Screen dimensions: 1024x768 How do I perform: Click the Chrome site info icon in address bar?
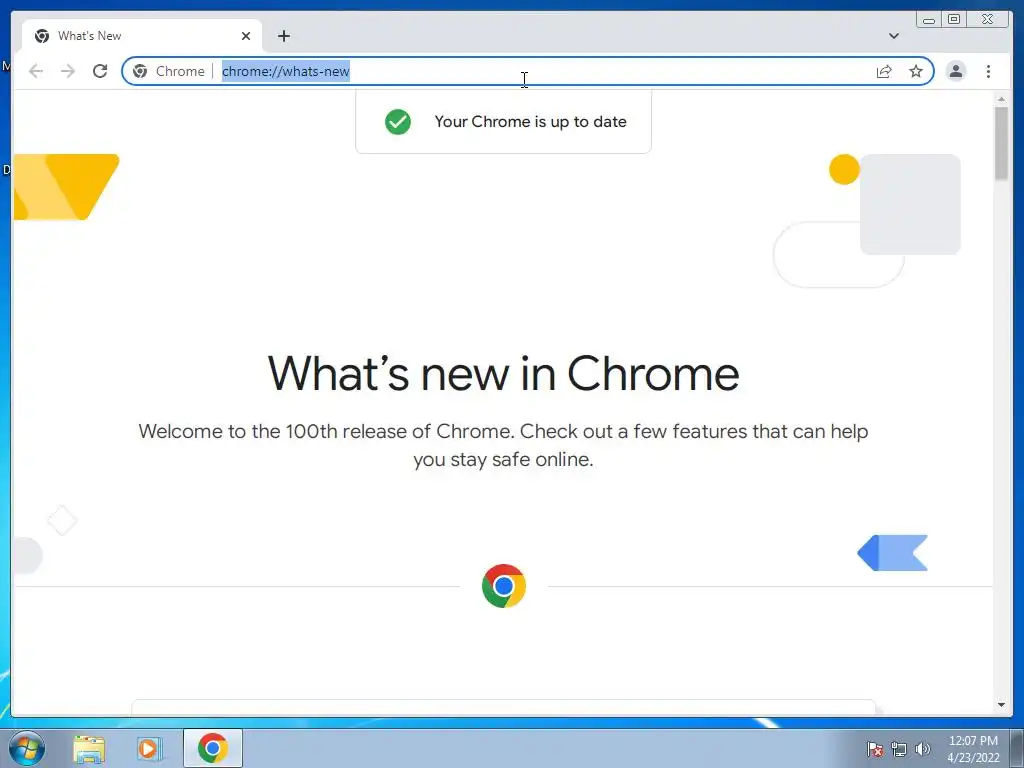point(140,71)
